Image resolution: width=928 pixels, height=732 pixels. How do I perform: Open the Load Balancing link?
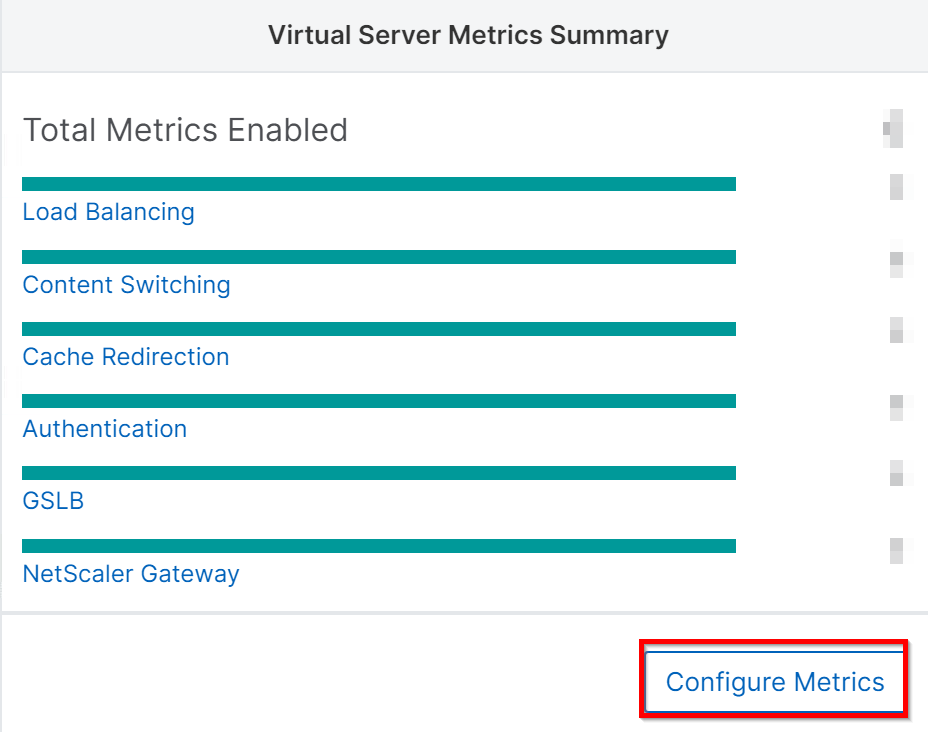(x=108, y=212)
